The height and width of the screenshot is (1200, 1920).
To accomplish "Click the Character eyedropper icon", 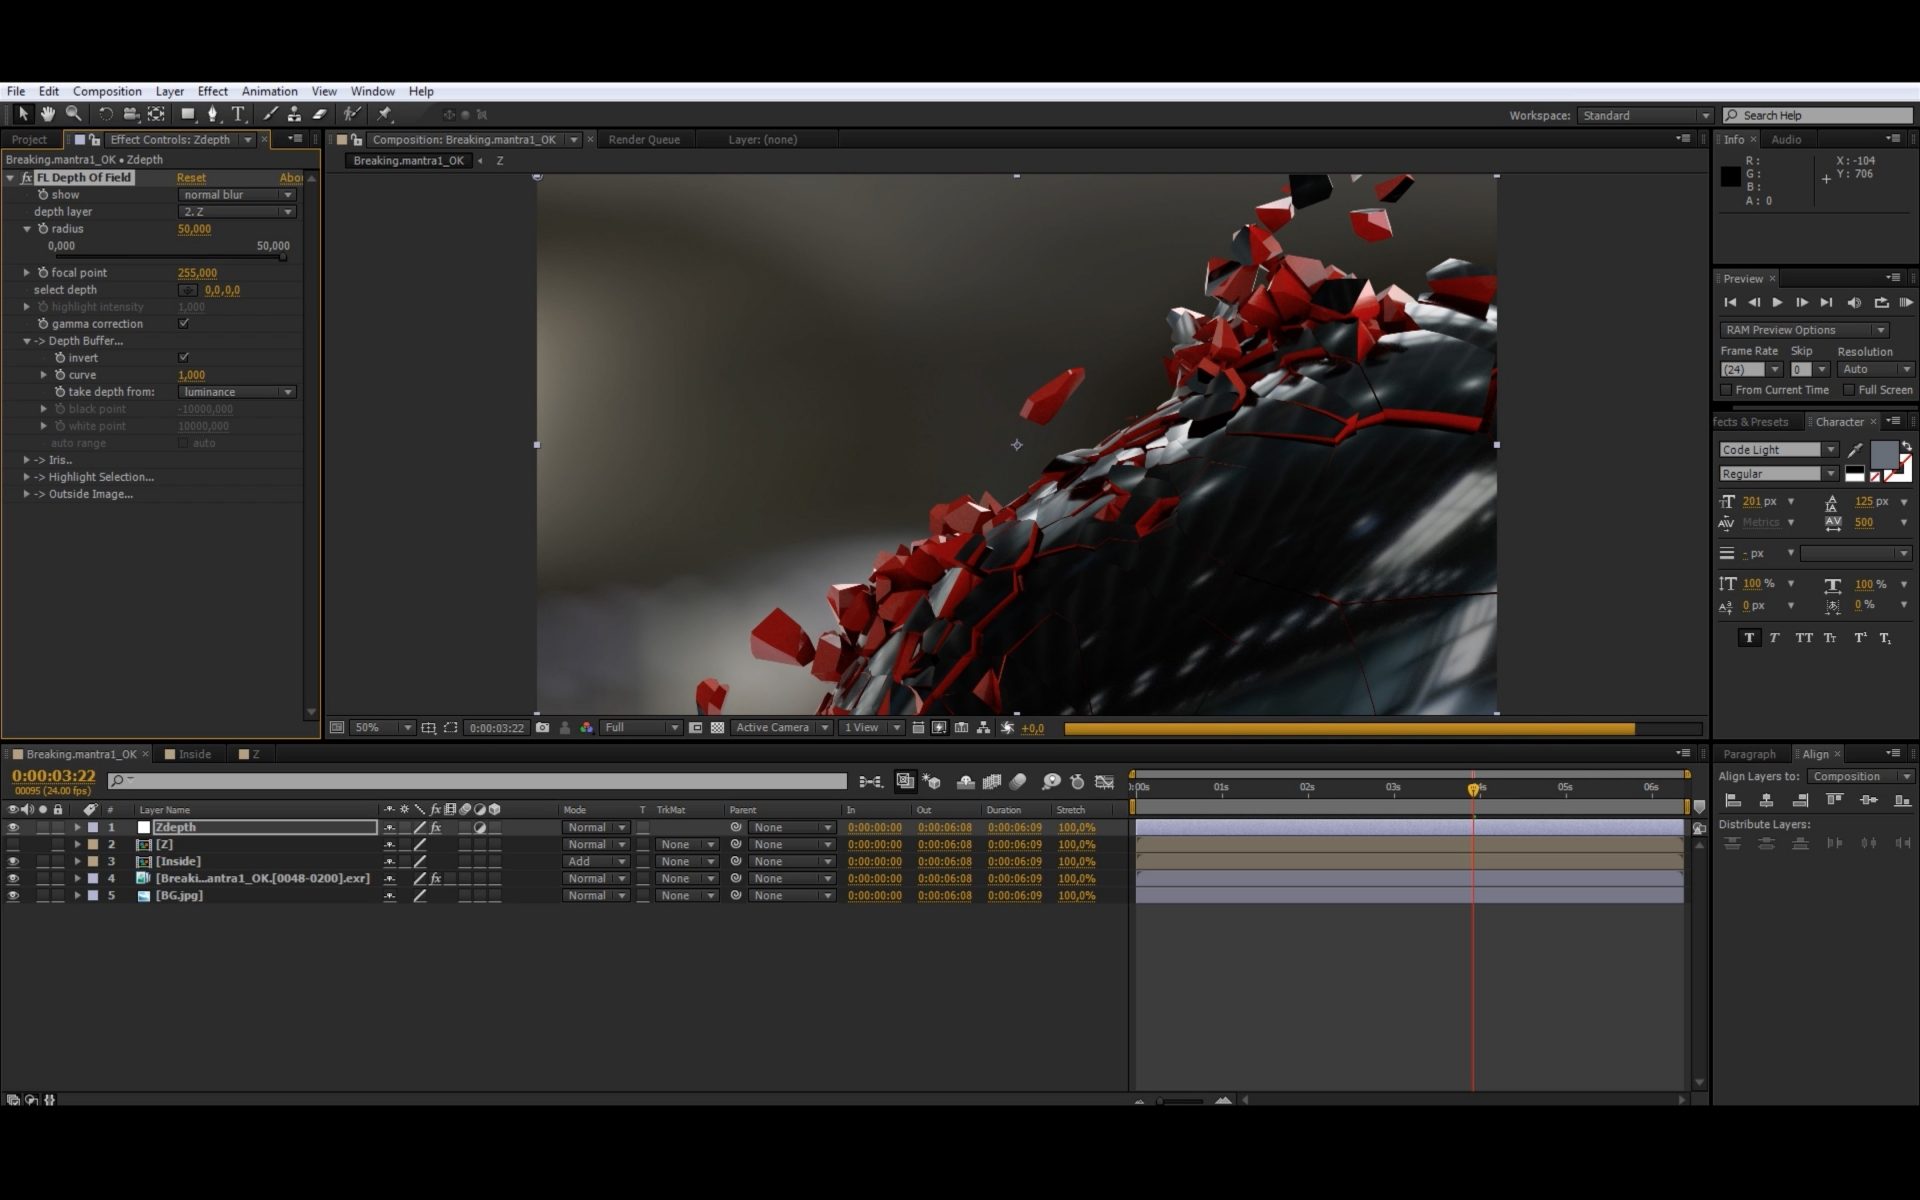I will tap(1855, 450).
